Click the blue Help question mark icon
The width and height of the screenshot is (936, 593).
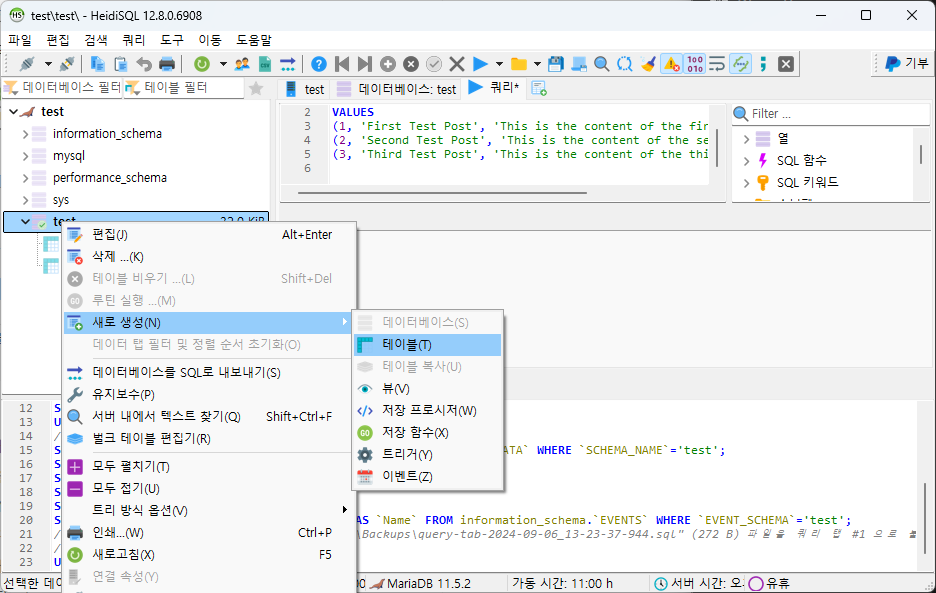pyautogui.click(x=319, y=64)
